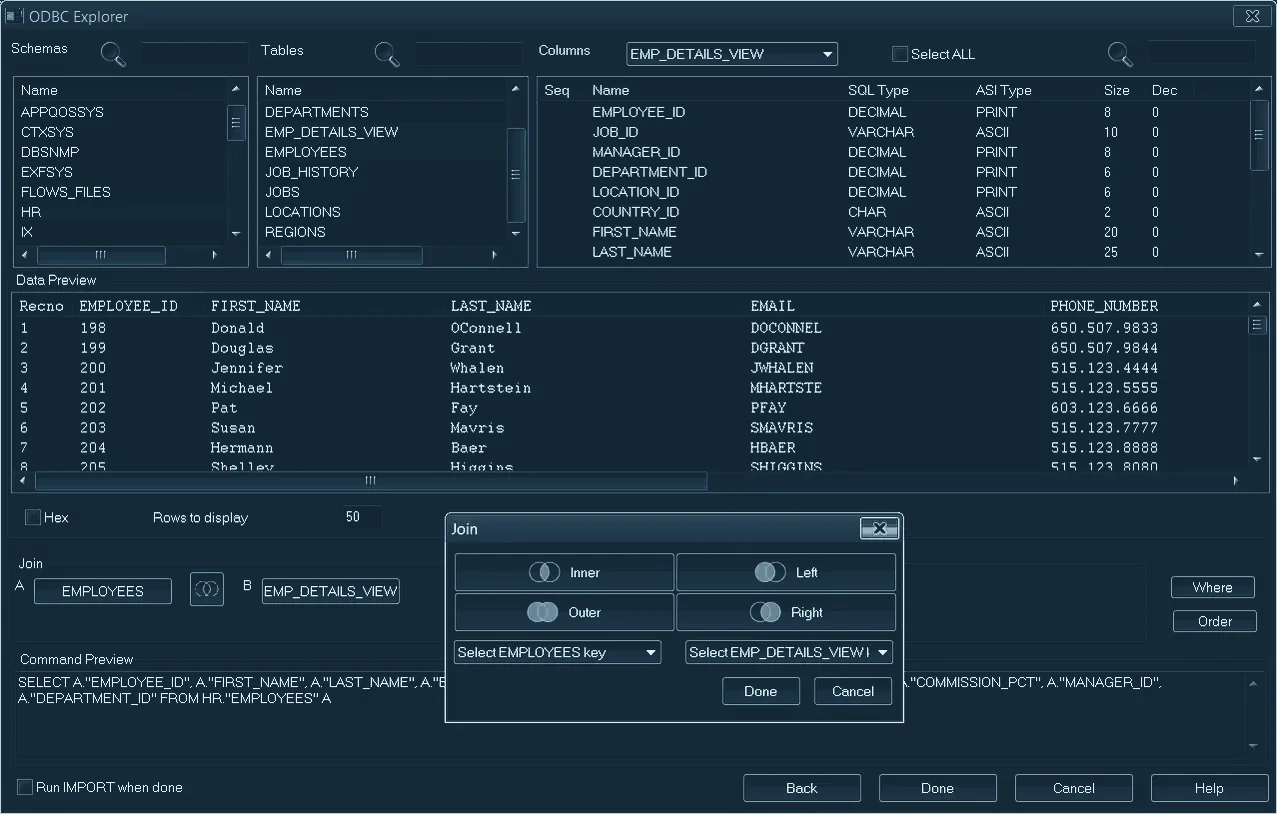The image size is (1277, 814).
Task: Click Done in the Join dialog
Action: click(x=760, y=691)
